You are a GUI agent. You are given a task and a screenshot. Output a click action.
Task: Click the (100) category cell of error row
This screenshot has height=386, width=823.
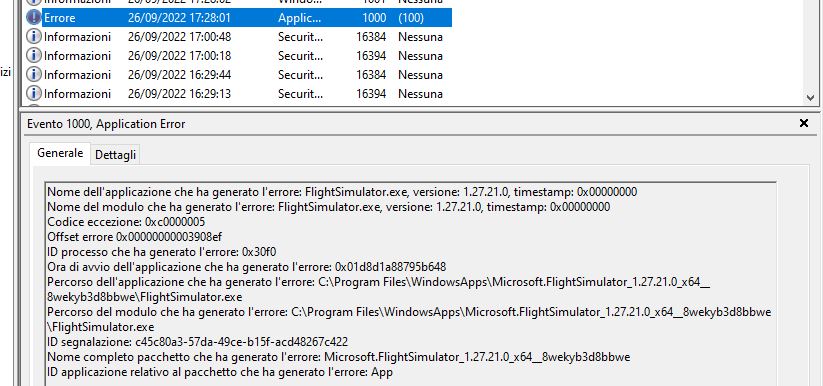pyautogui.click(x=411, y=18)
